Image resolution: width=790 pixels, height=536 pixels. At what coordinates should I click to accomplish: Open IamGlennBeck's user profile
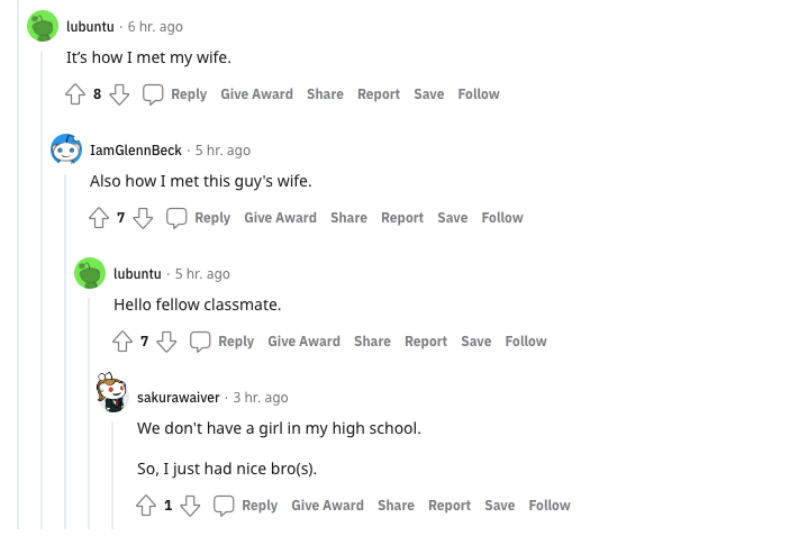(x=136, y=150)
